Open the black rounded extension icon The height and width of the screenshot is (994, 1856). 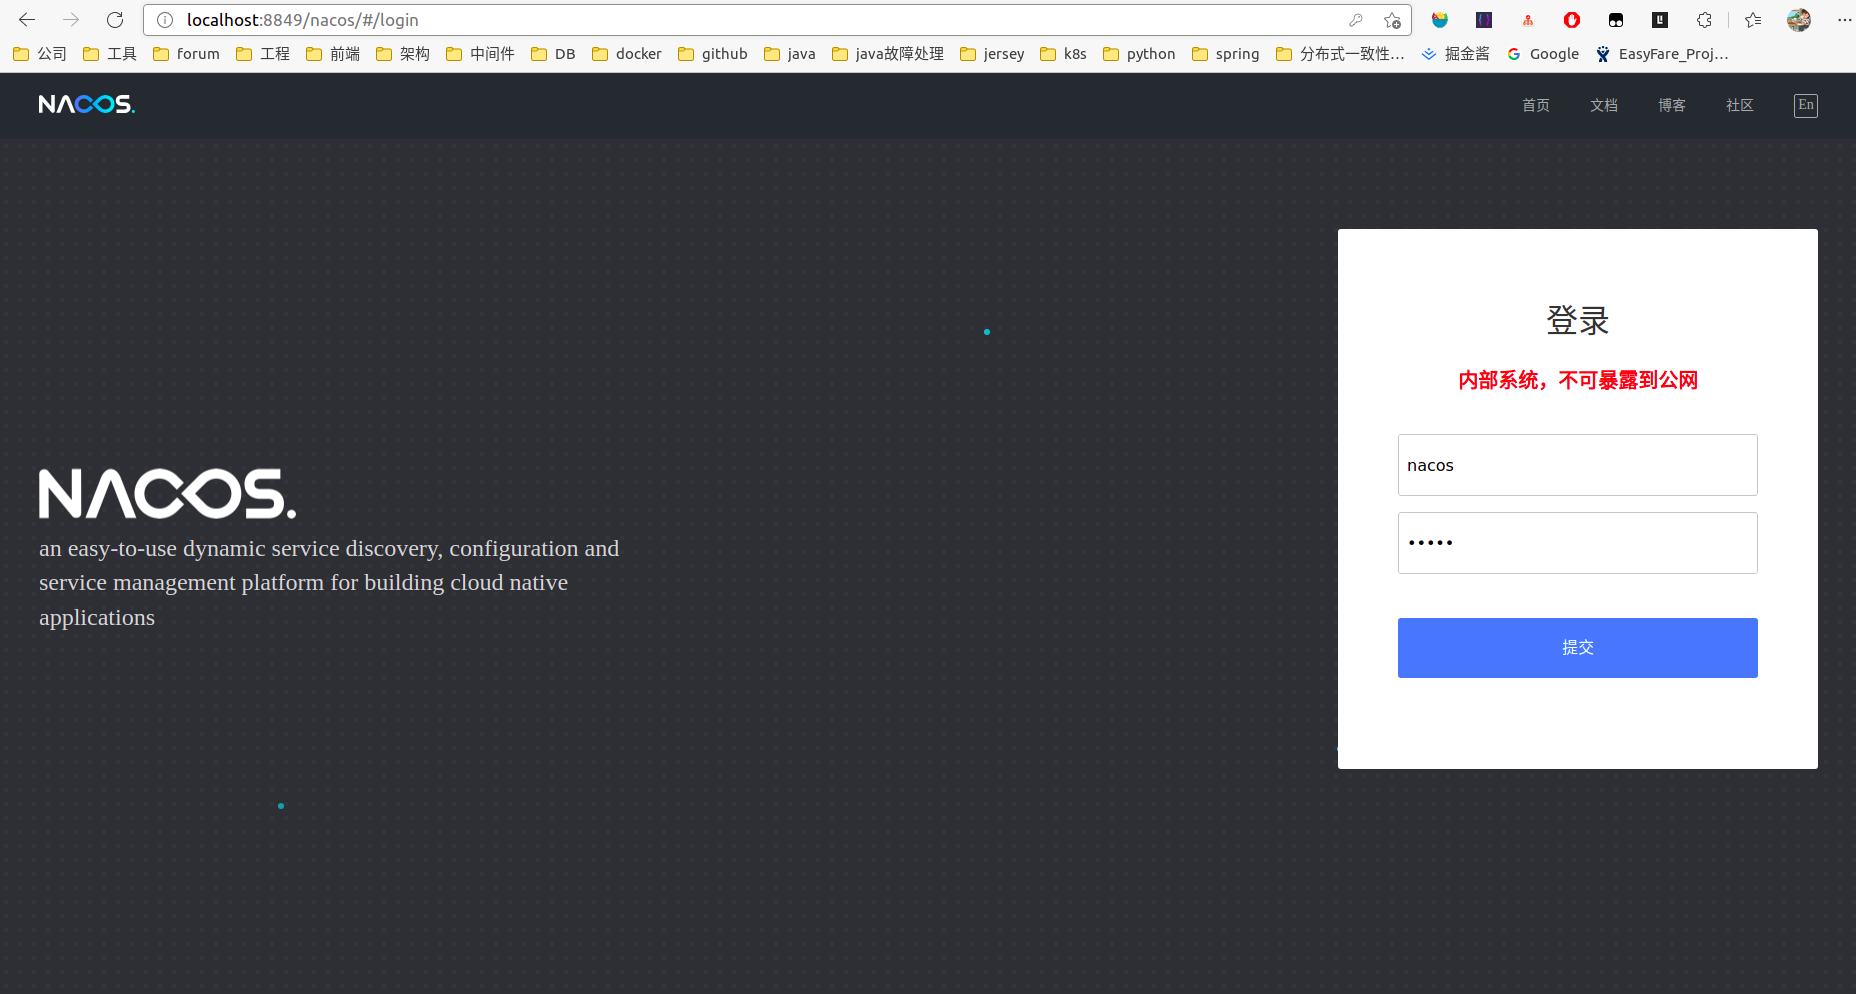(1616, 20)
